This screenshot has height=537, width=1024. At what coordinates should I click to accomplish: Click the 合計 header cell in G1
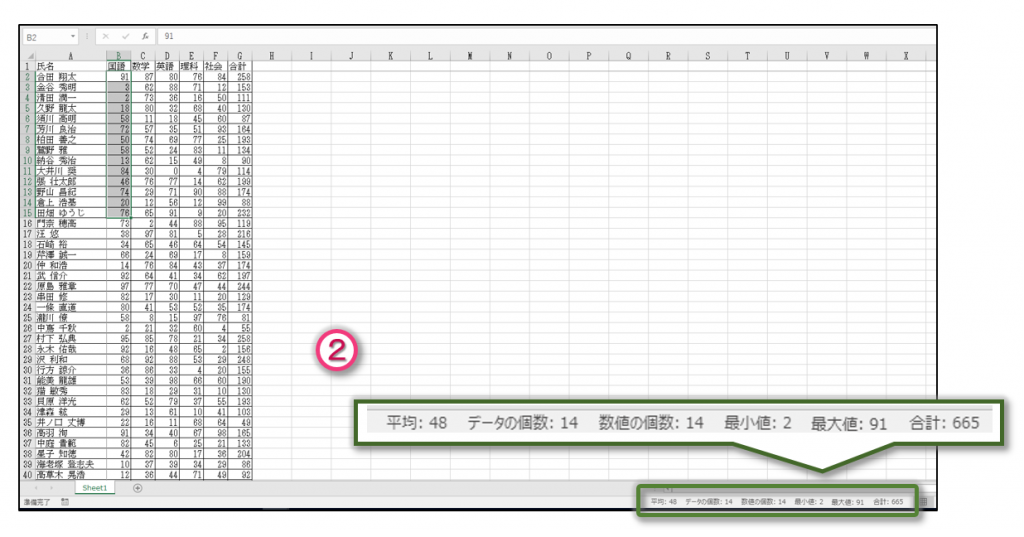pos(240,66)
